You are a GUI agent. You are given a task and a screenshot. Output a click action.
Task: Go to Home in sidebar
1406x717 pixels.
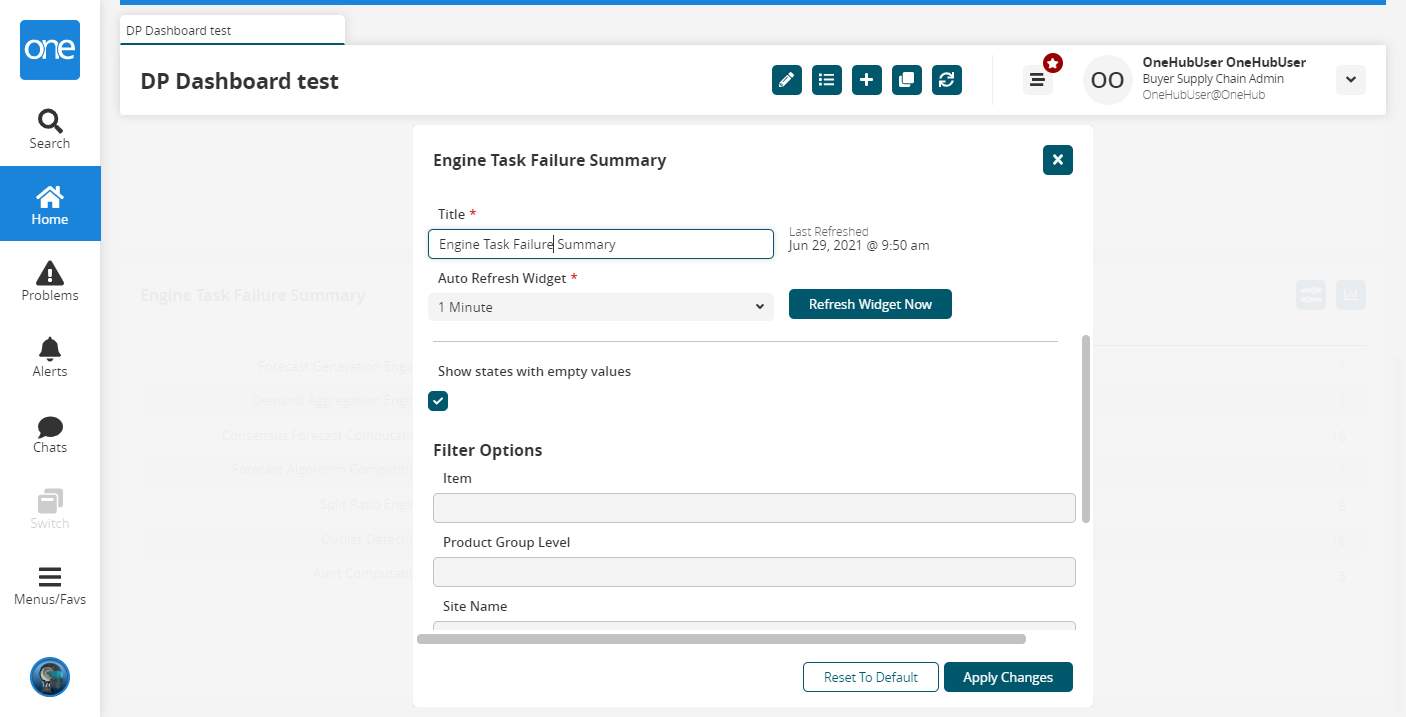tap(50, 204)
